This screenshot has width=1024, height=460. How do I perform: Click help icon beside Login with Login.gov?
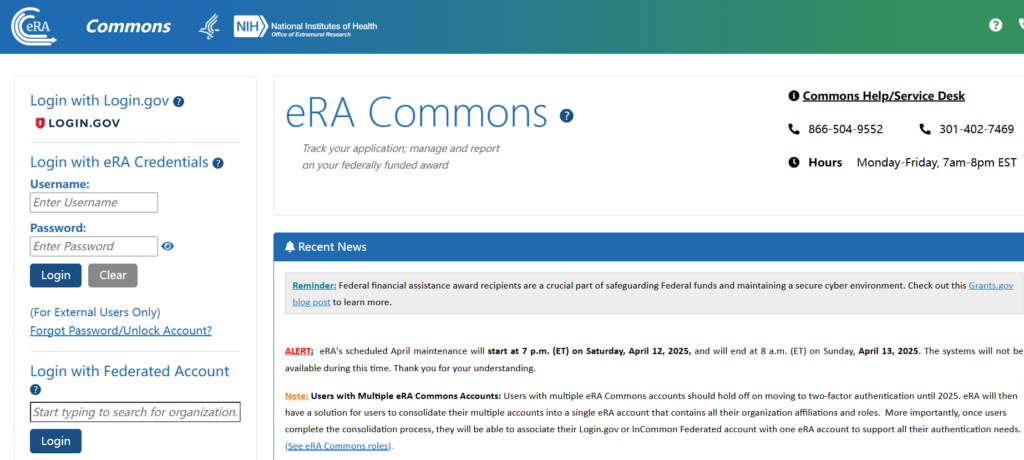179,101
